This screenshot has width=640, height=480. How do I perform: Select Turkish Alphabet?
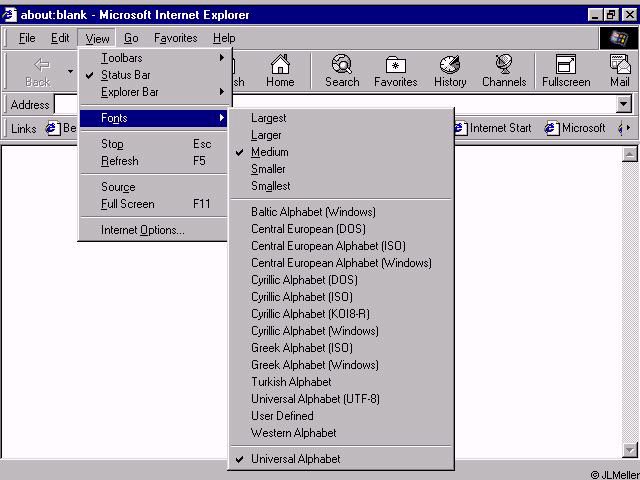pos(341,382)
